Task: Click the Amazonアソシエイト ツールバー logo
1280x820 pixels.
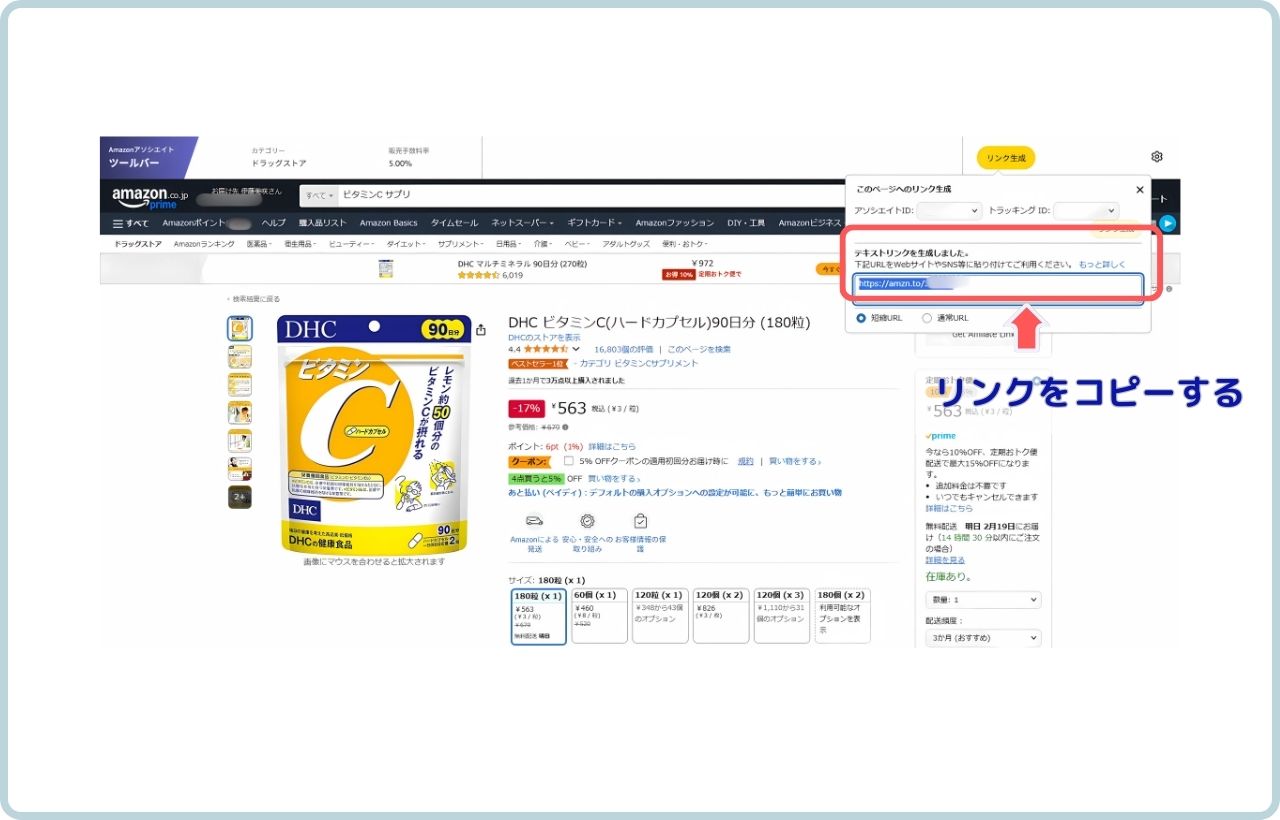Action: (149, 157)
